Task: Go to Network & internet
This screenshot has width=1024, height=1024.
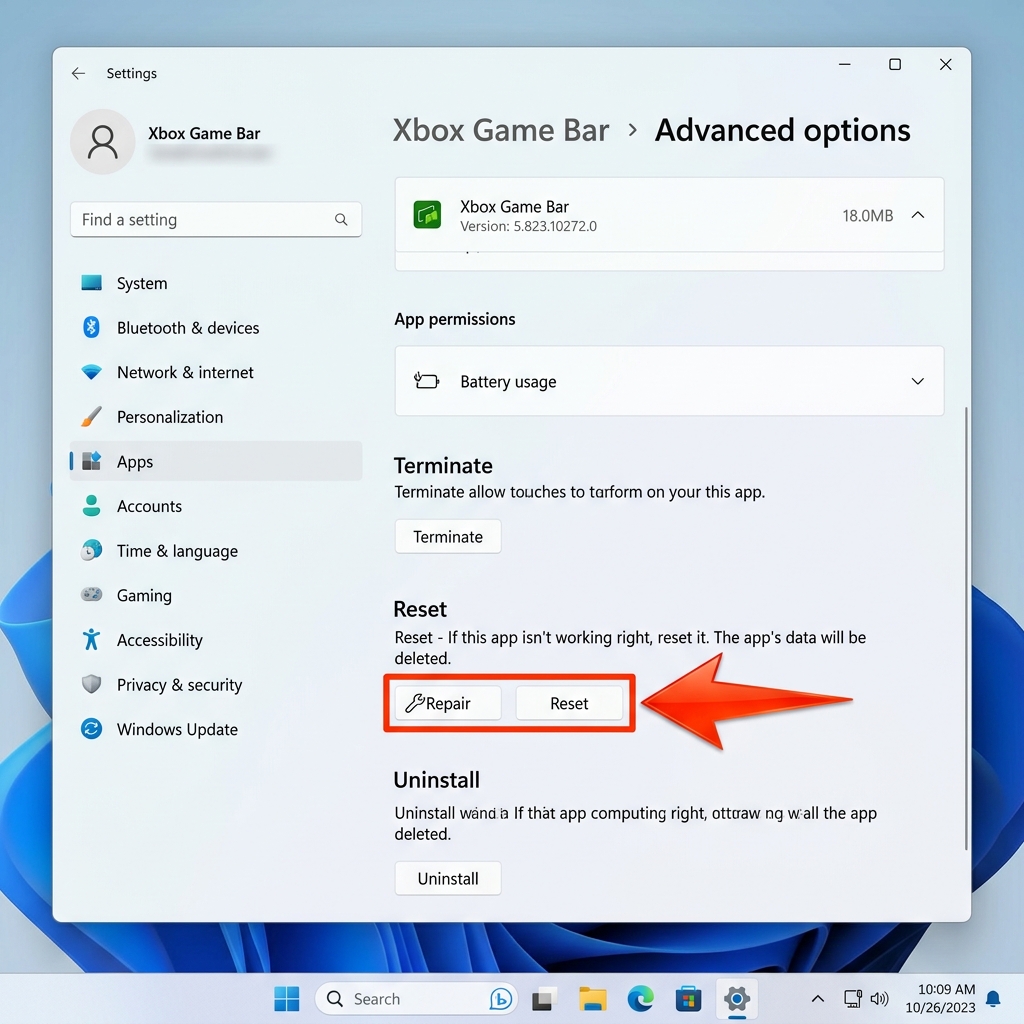Action: click(216, 372)
